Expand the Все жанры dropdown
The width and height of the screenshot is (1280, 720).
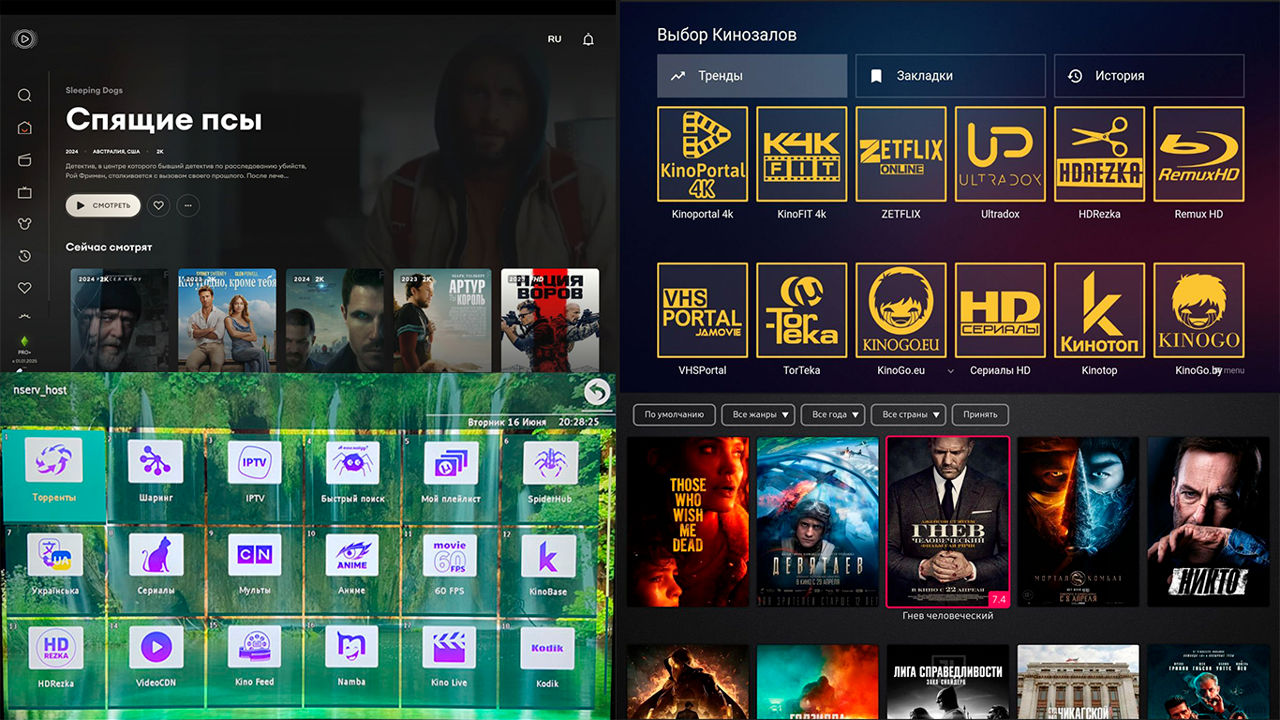pyautogui.click(x=758, y=414)
